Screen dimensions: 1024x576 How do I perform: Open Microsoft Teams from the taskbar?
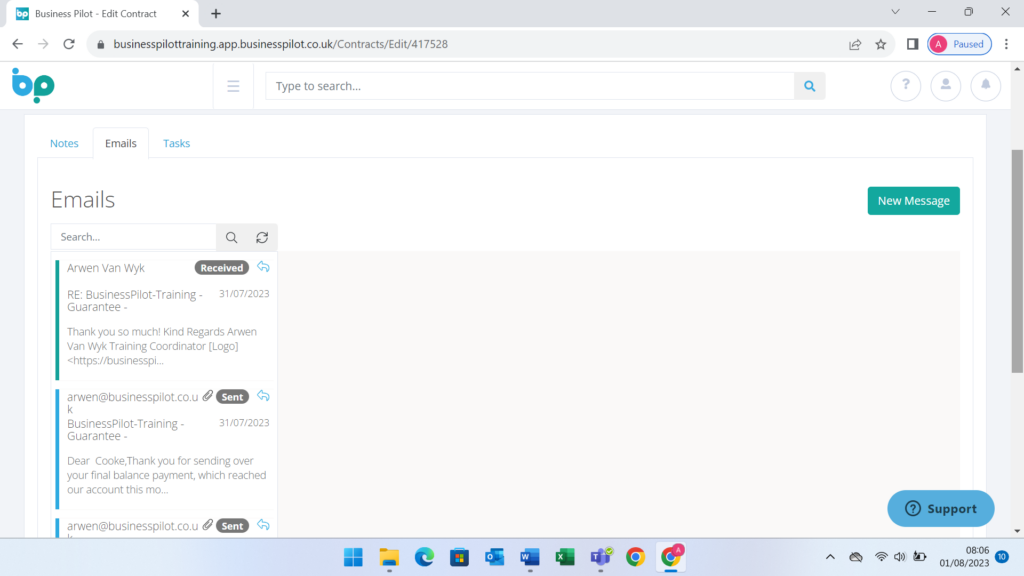[600, 557]
